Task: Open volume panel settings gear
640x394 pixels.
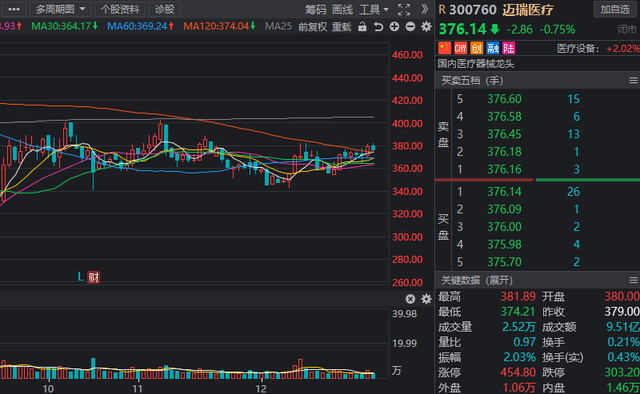Action: click(x=426, y=299)
